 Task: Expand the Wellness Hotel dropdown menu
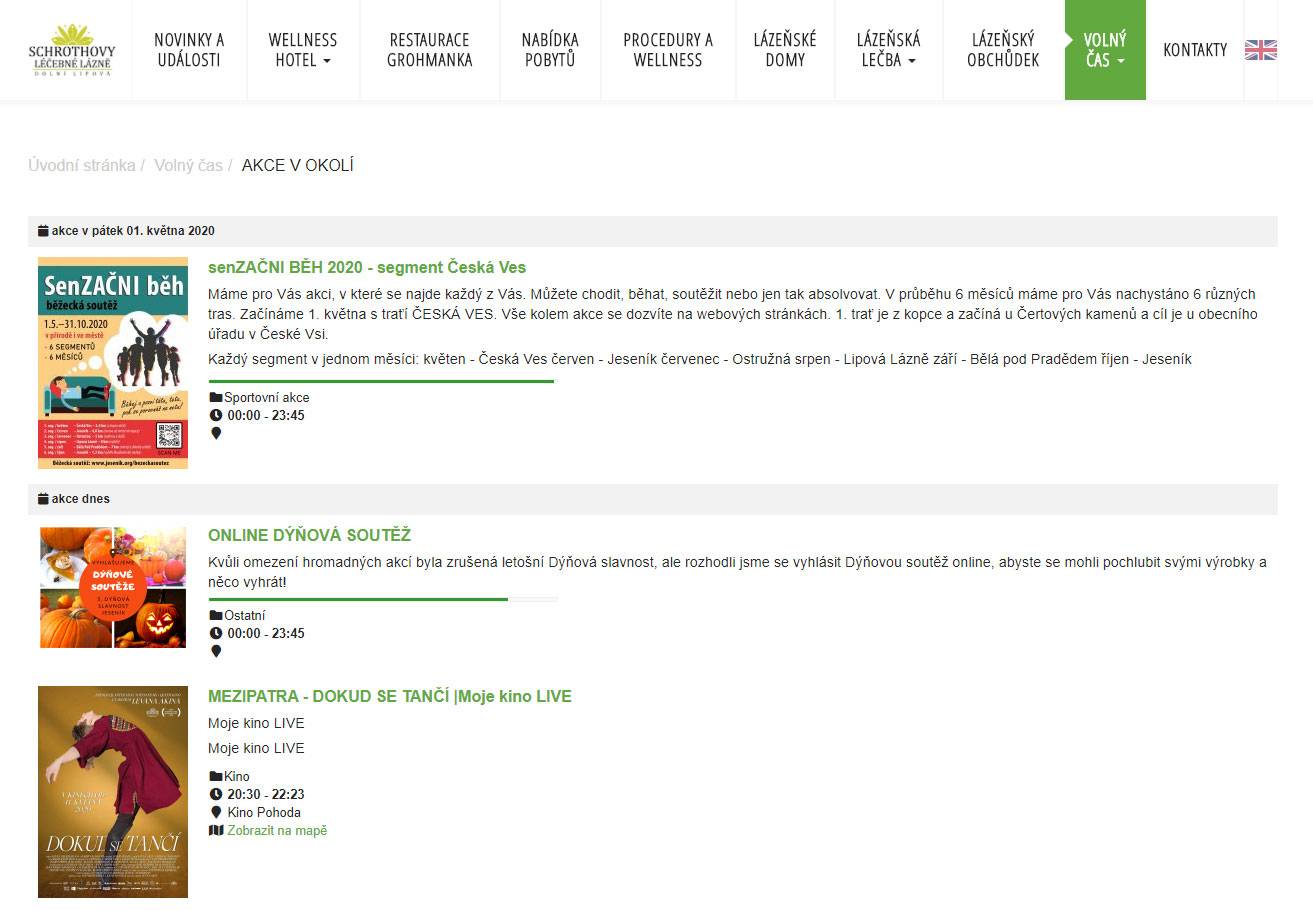pos(302,50)
